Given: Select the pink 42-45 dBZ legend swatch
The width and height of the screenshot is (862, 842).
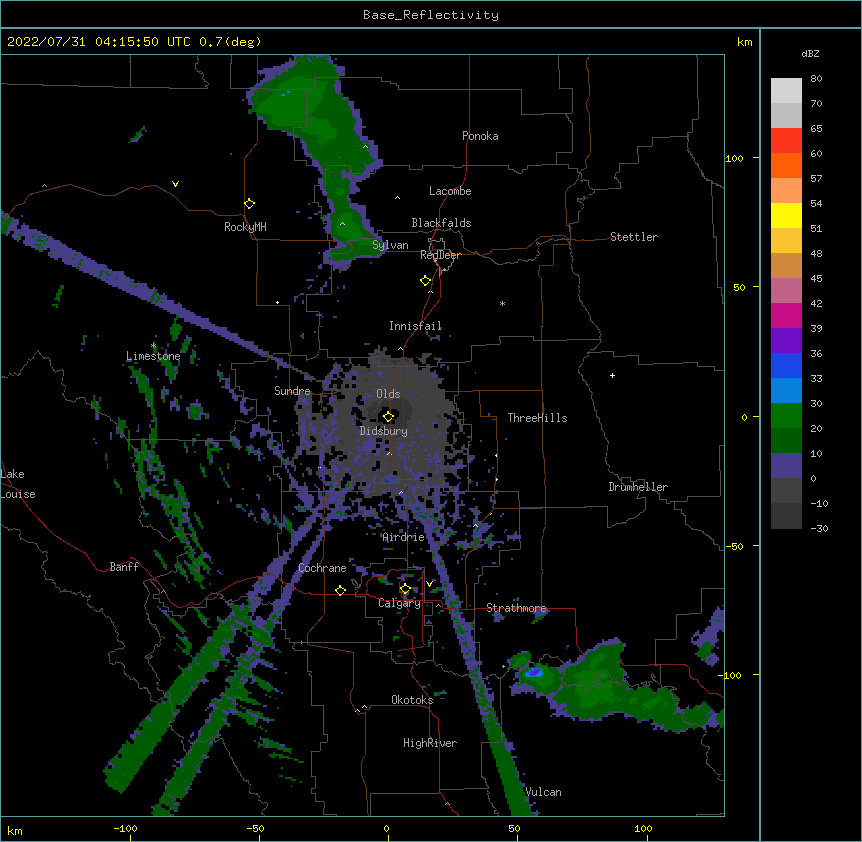Looking at the screenshot, I should [786, 291].
